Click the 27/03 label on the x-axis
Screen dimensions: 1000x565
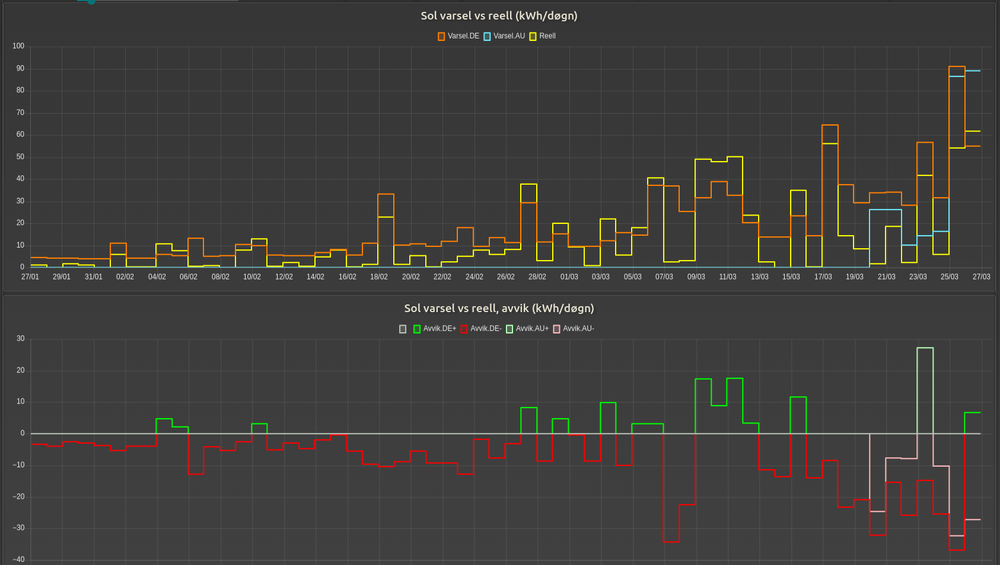[980, 277]
